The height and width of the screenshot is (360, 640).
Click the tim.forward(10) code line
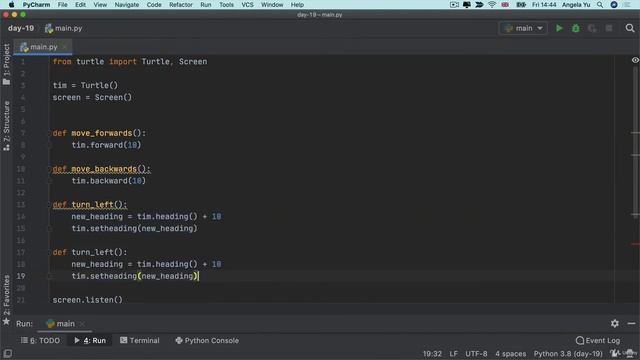(106, 145)
